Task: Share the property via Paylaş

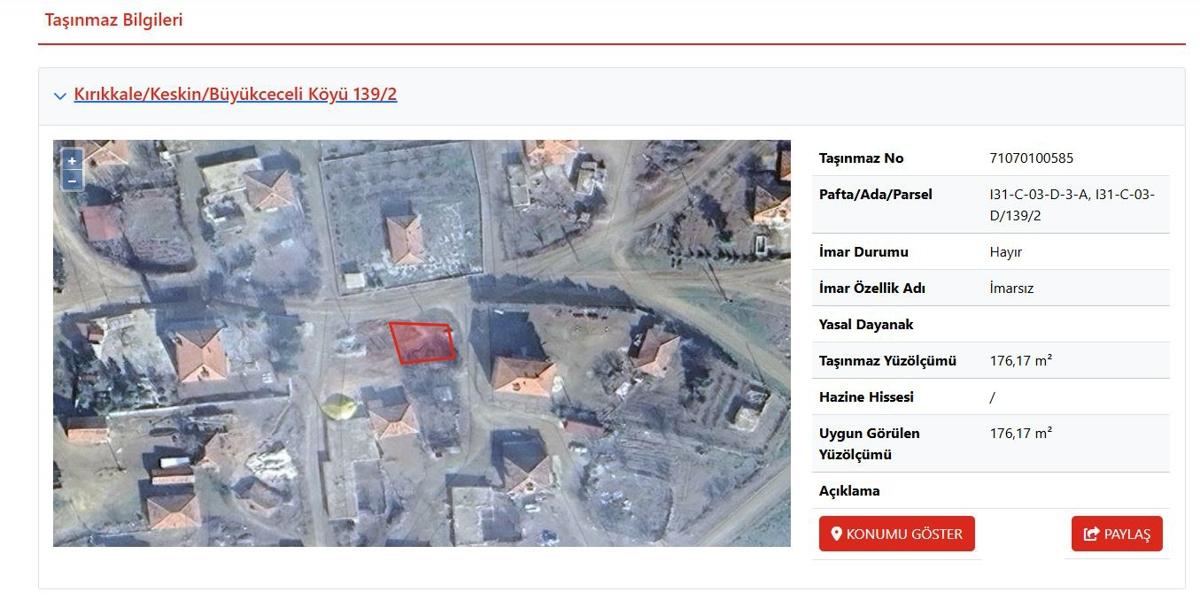Action: (1117, 534)
